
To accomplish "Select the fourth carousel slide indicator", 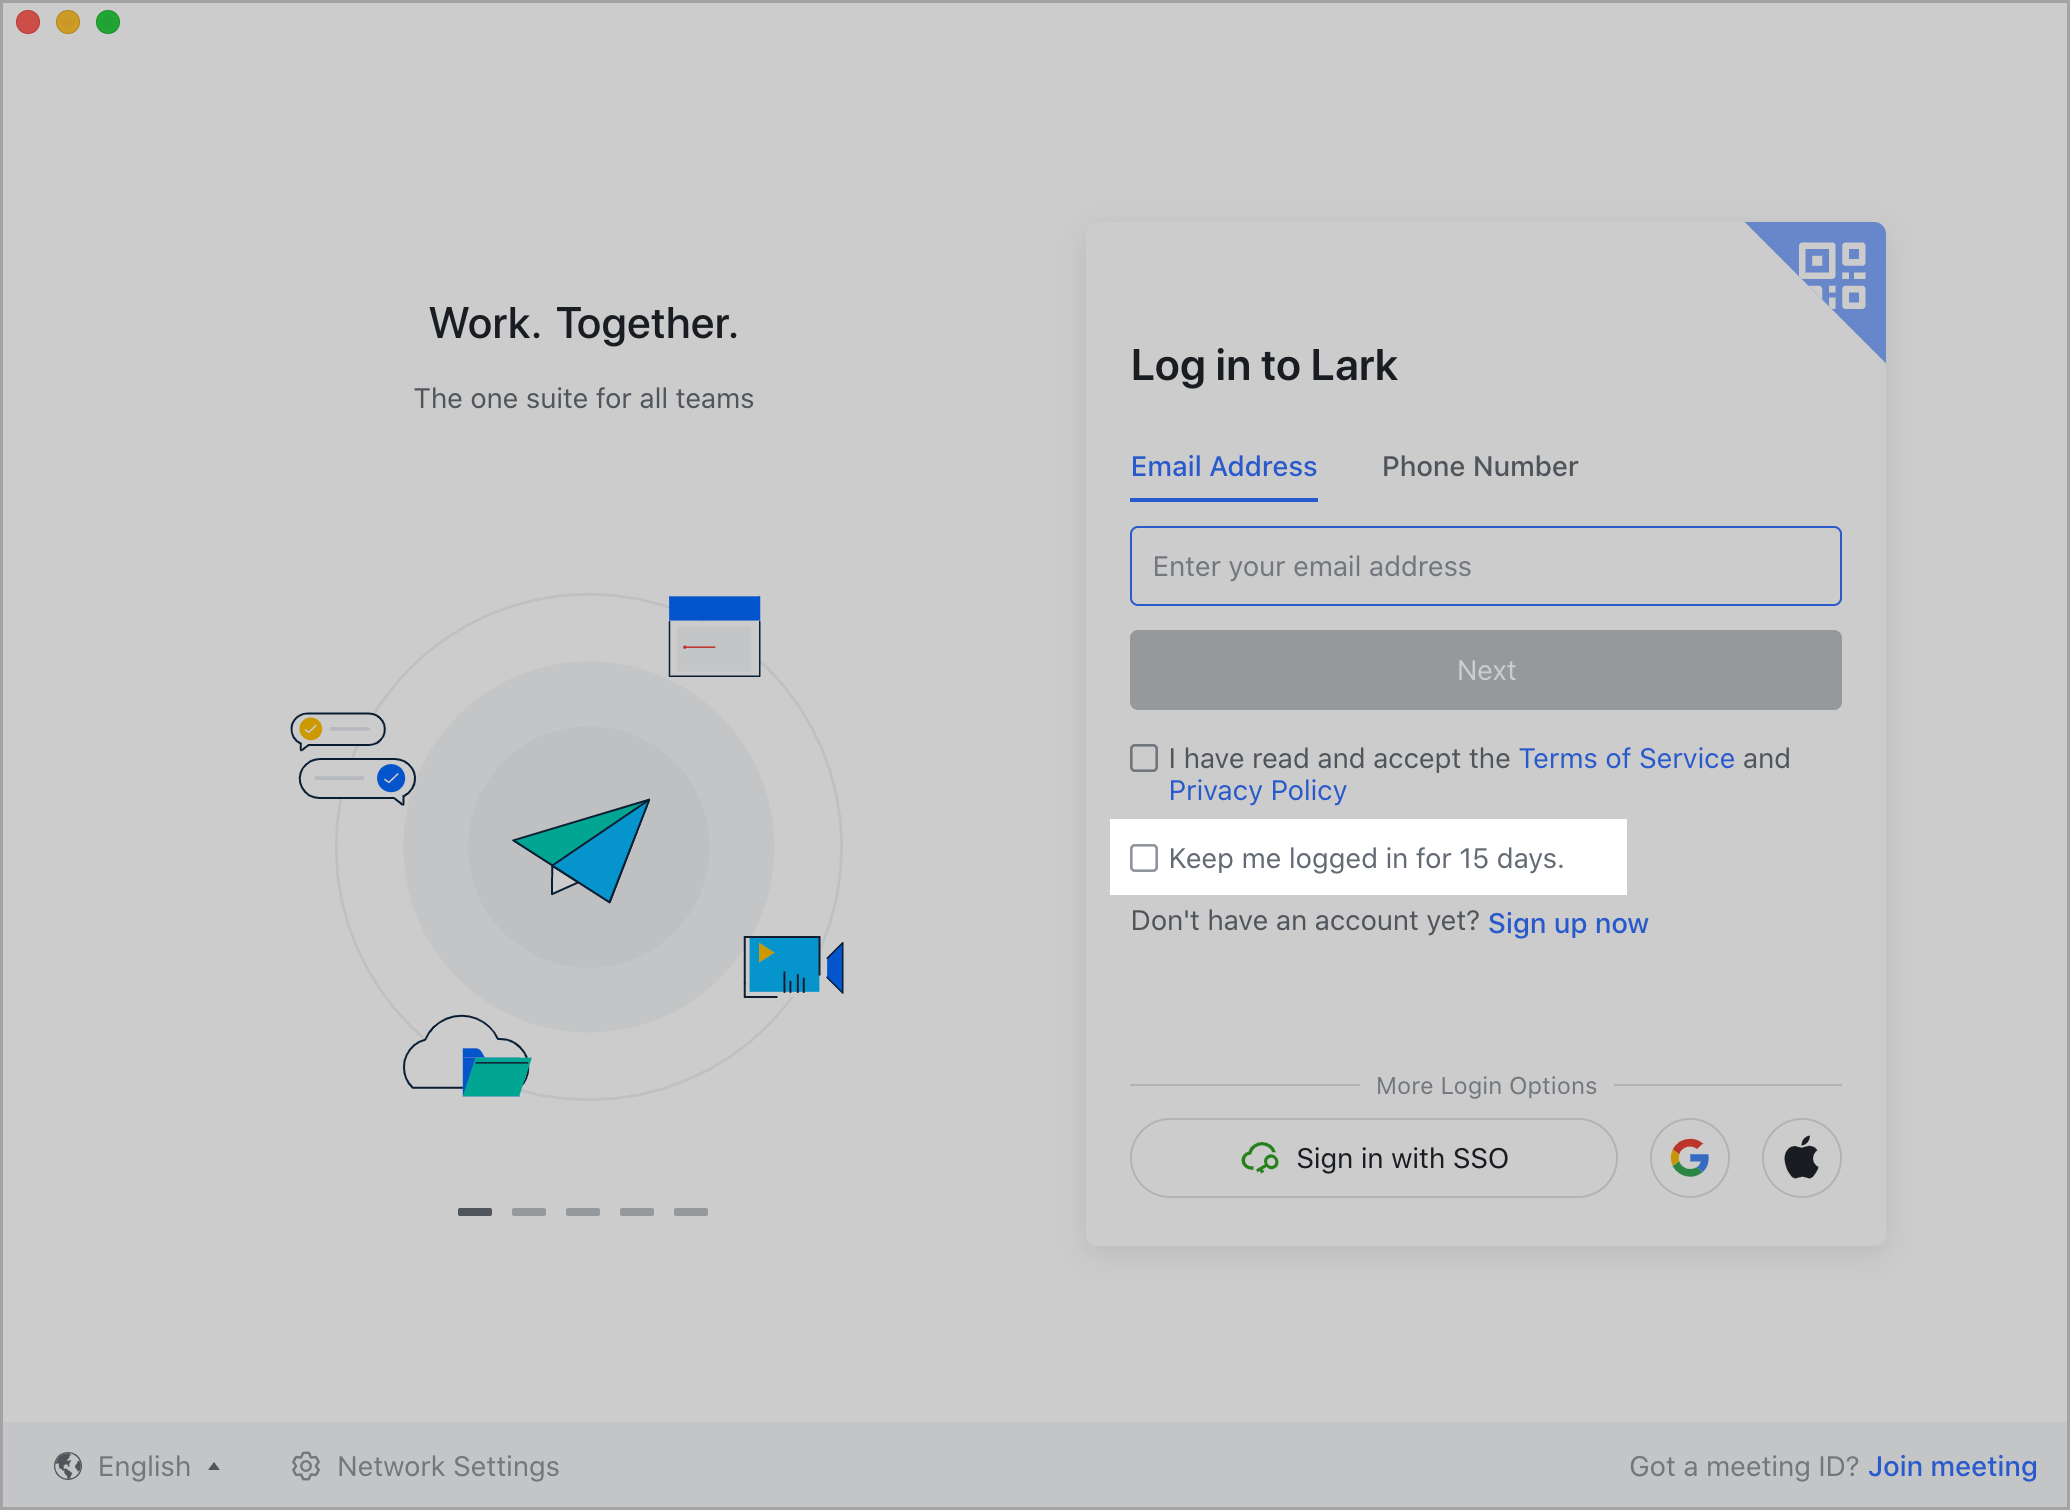I will coord(637,1212).
